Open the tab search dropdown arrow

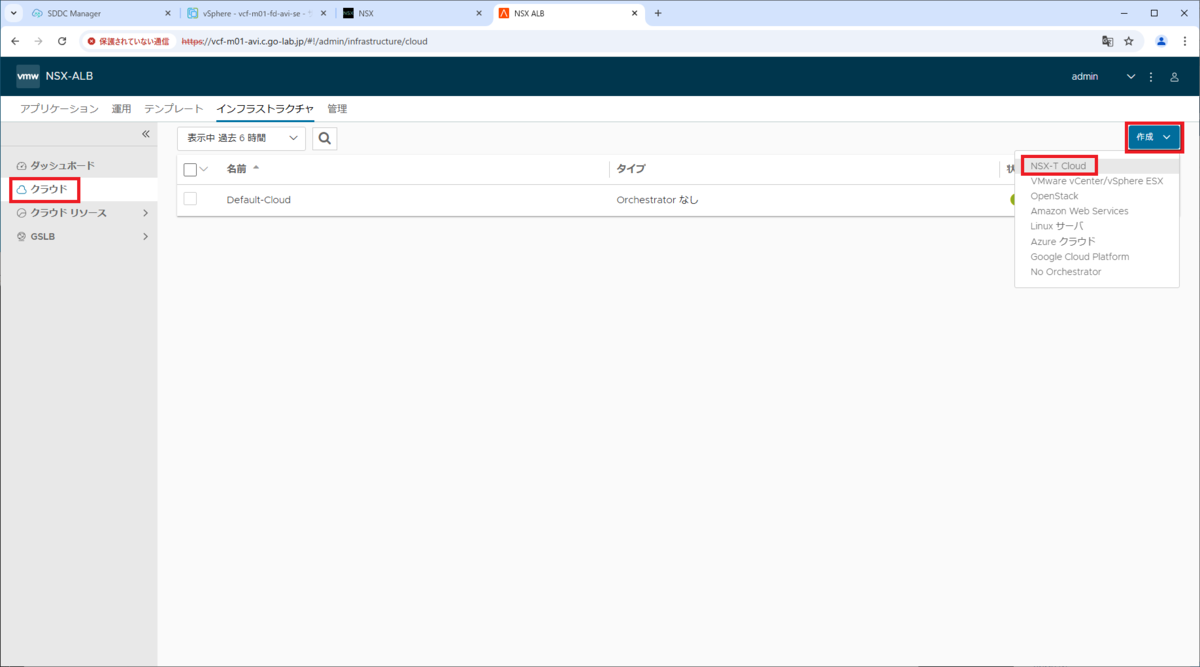pos(13,13)
